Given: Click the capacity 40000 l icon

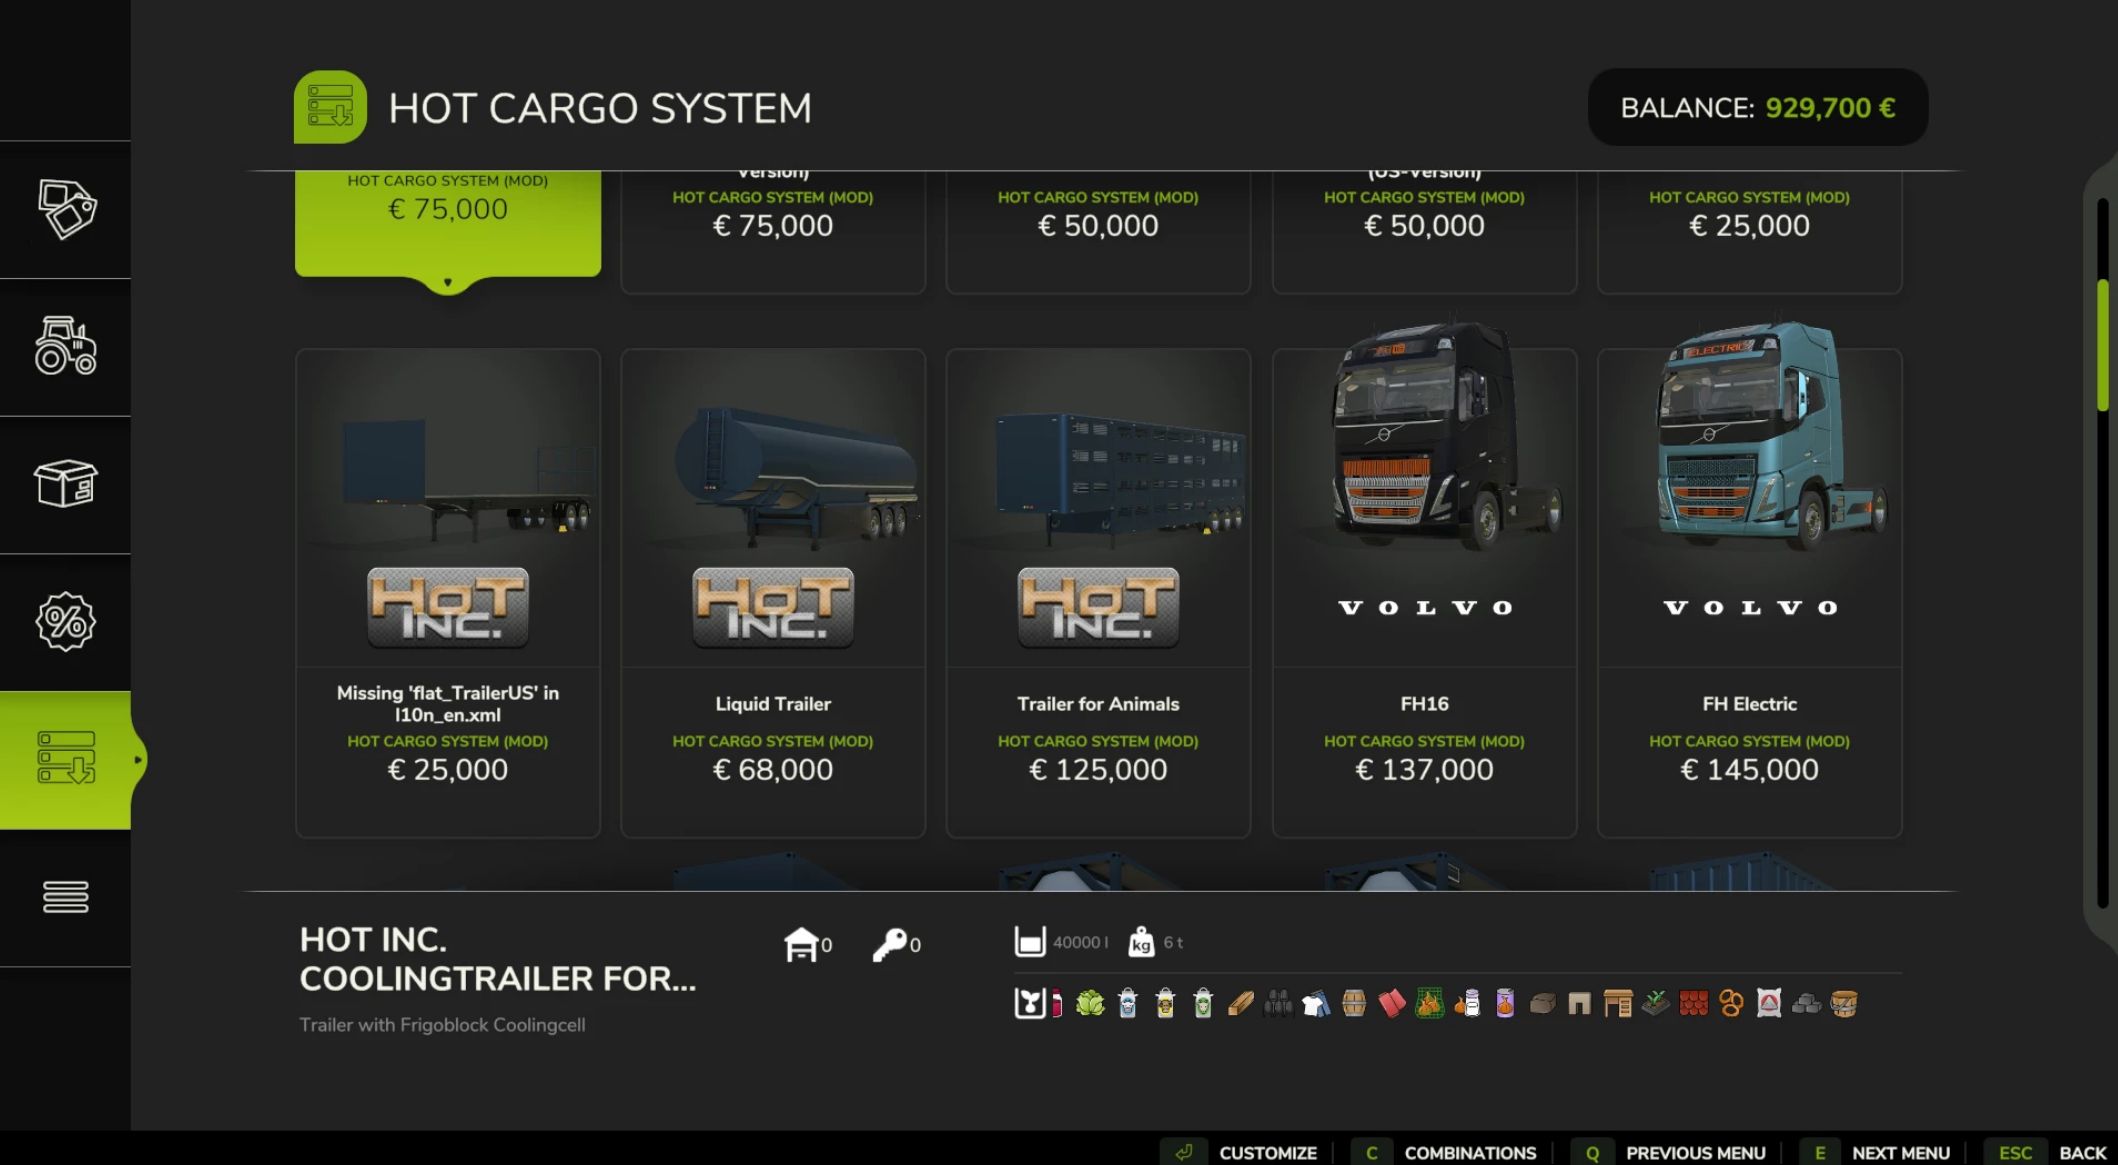Looking at the screenshot, I should 1029,942.
